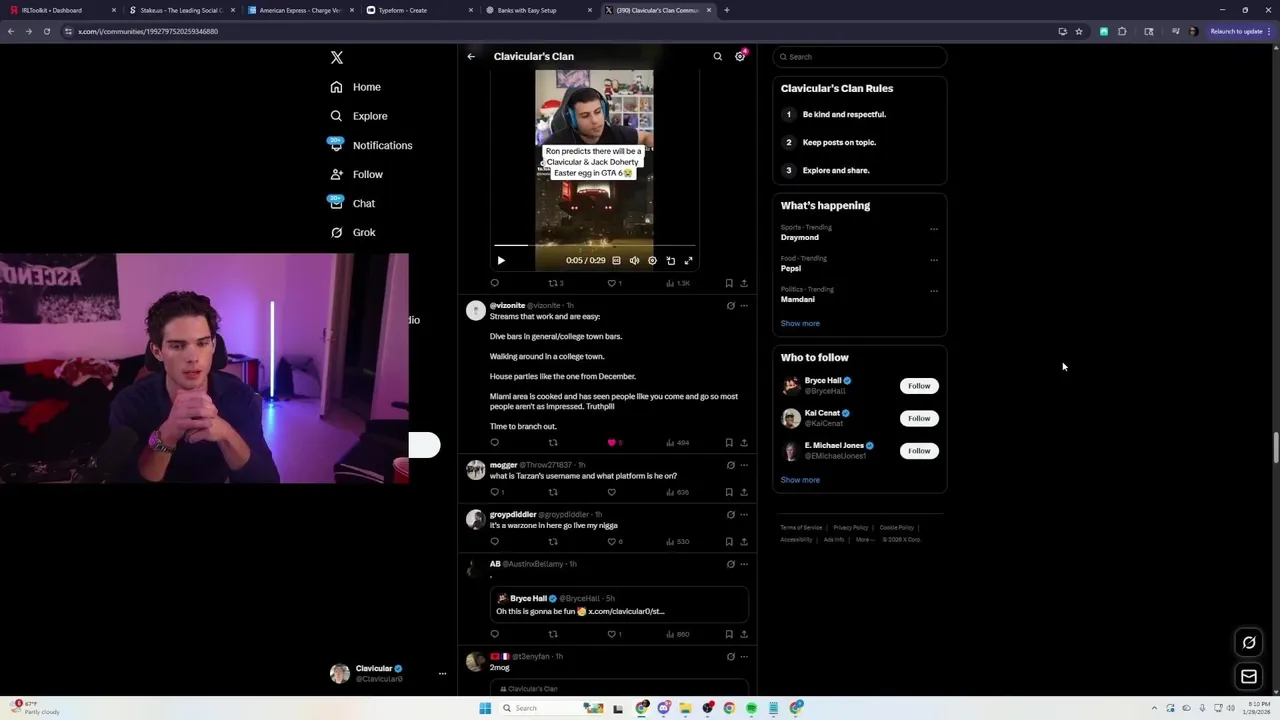Image resolution: width=1280 pixels, height=720 pixels.
Task: Expand the video to fullscreen
Action: [x=688, y=260]
